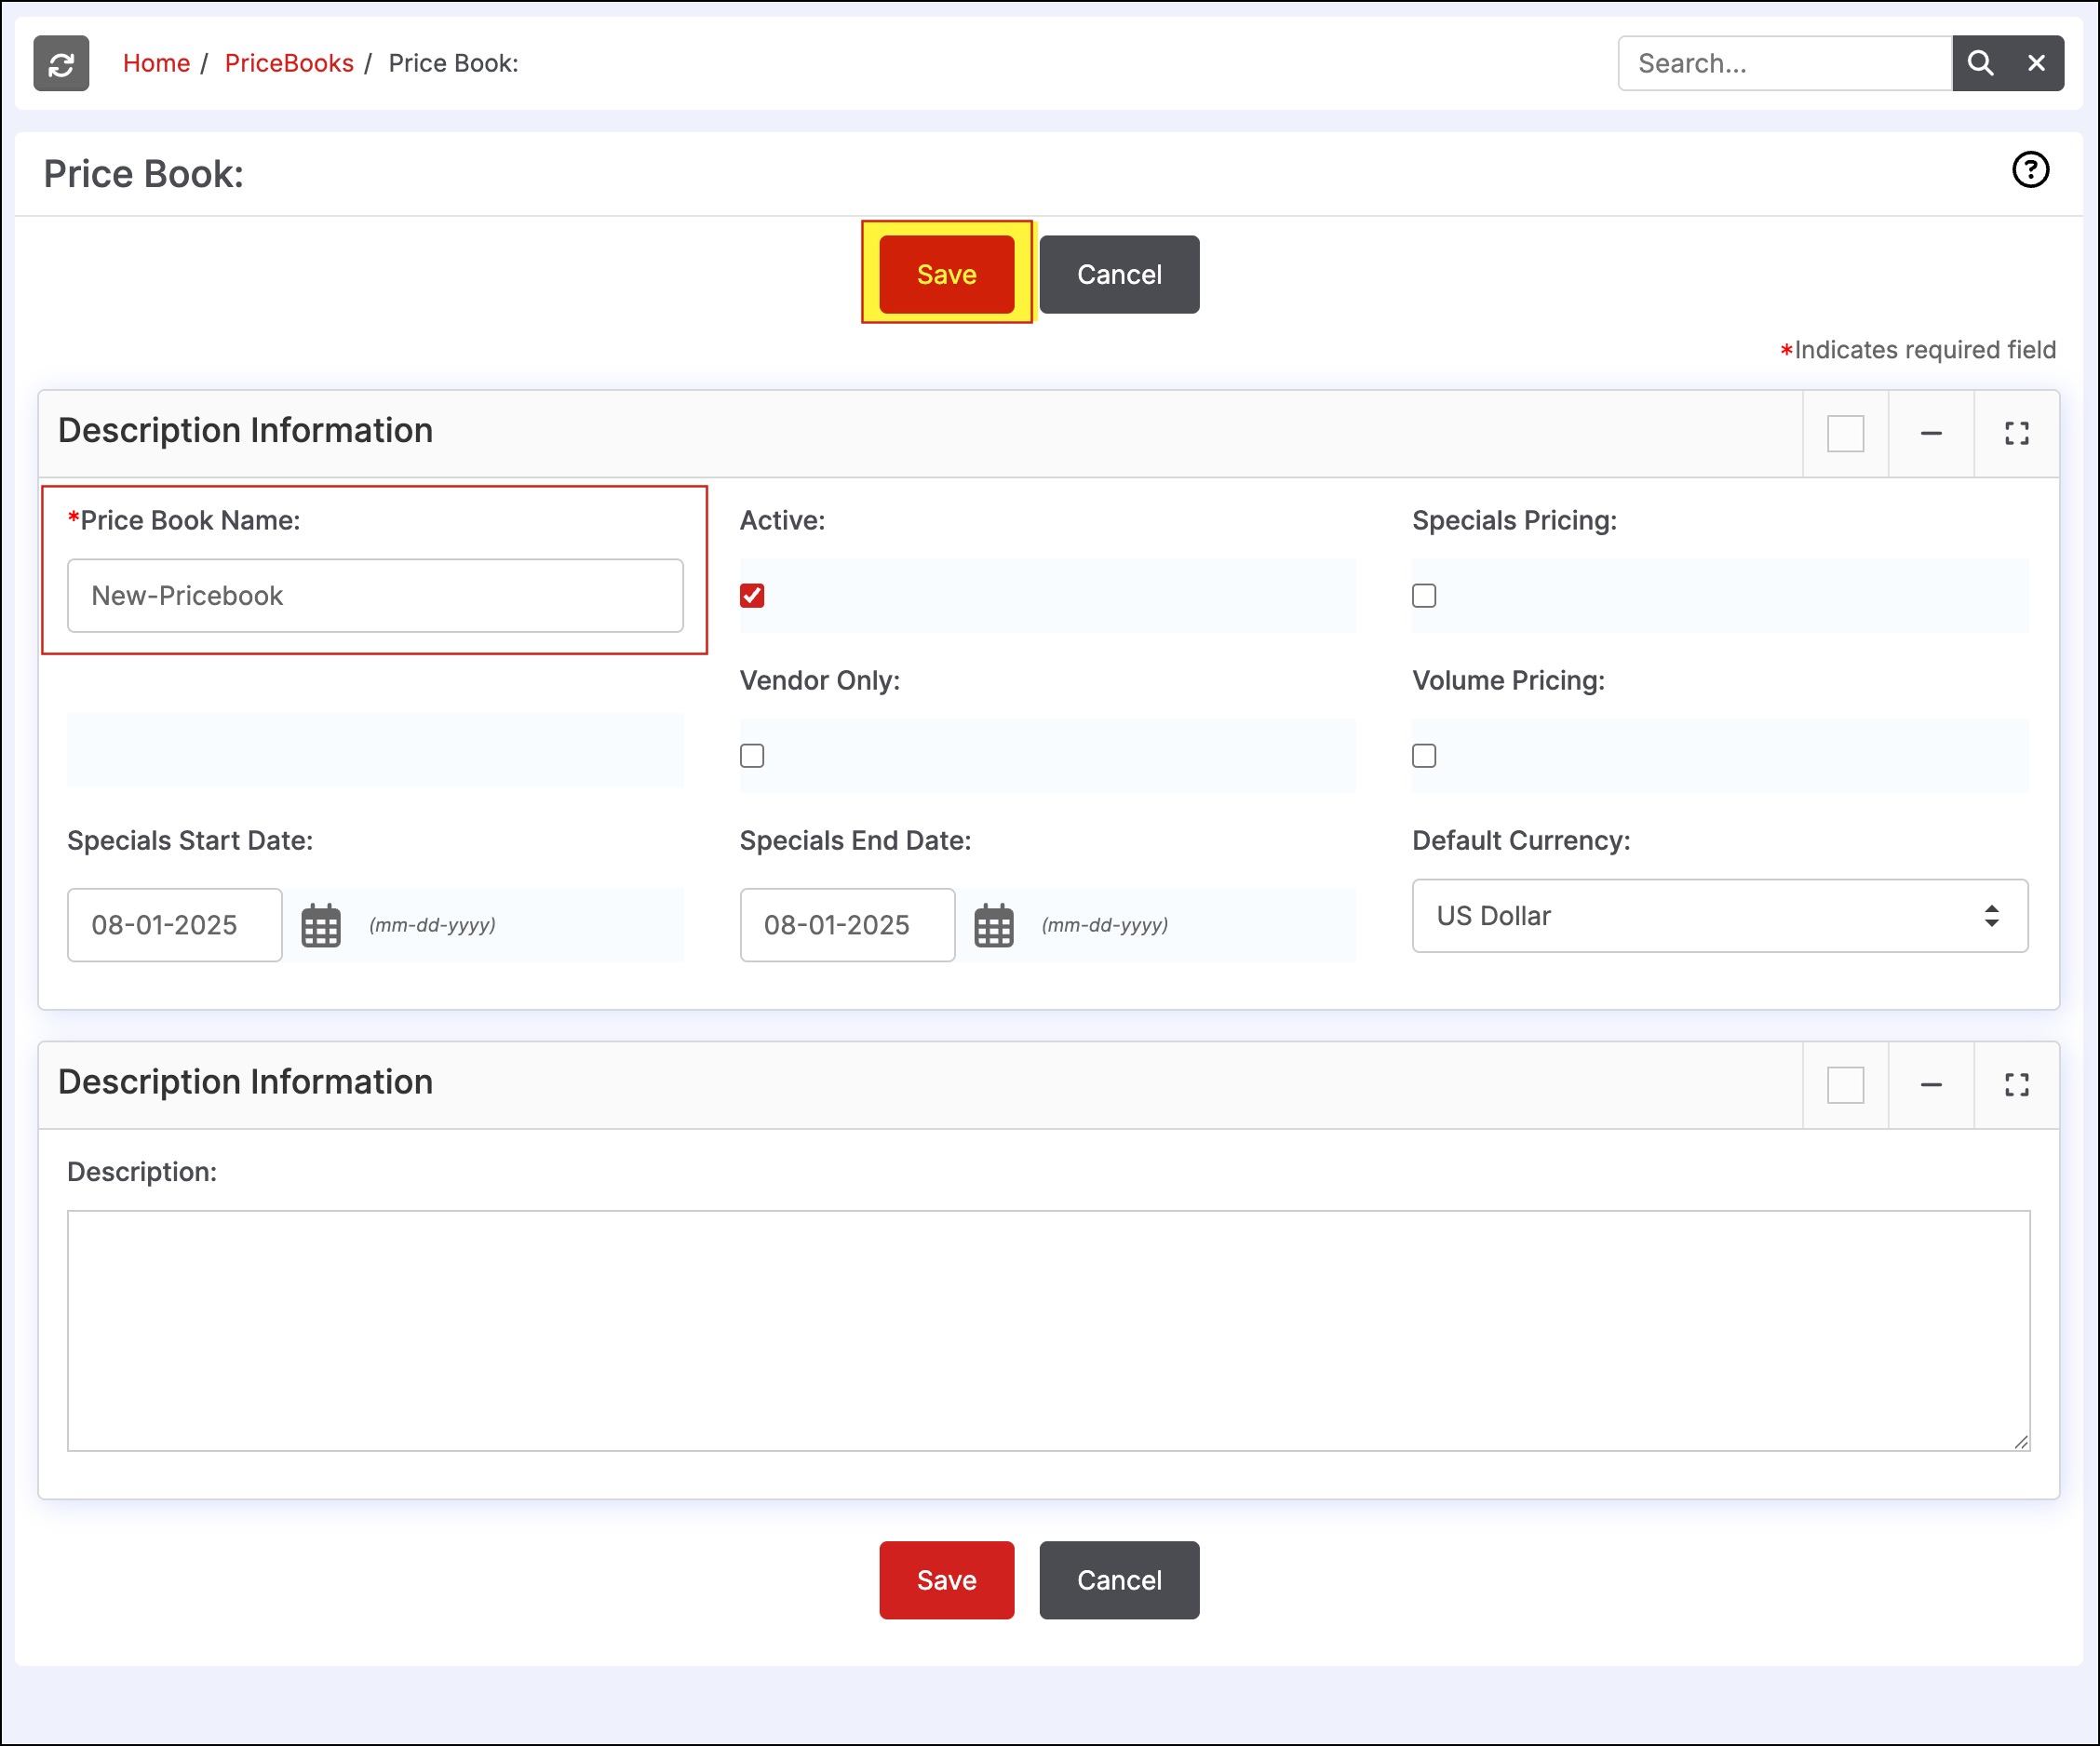Click the top Save button

coord(947,274)
